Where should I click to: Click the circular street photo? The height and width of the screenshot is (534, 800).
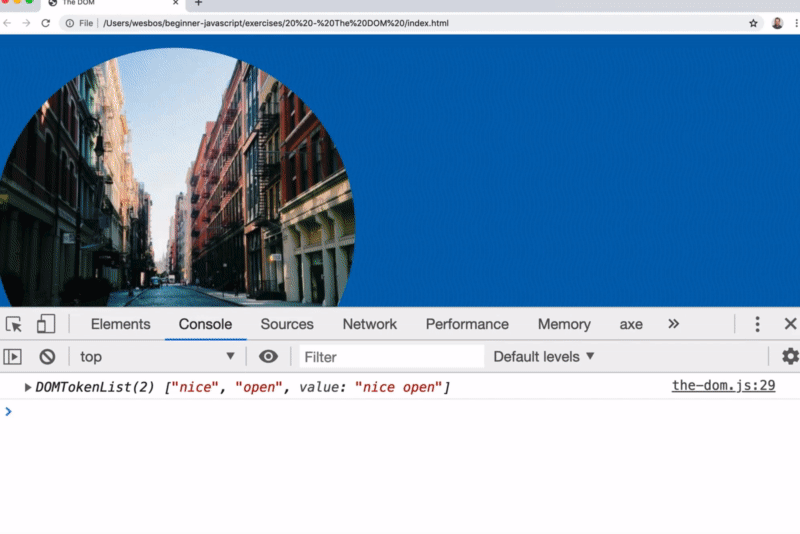click(175, 180)
